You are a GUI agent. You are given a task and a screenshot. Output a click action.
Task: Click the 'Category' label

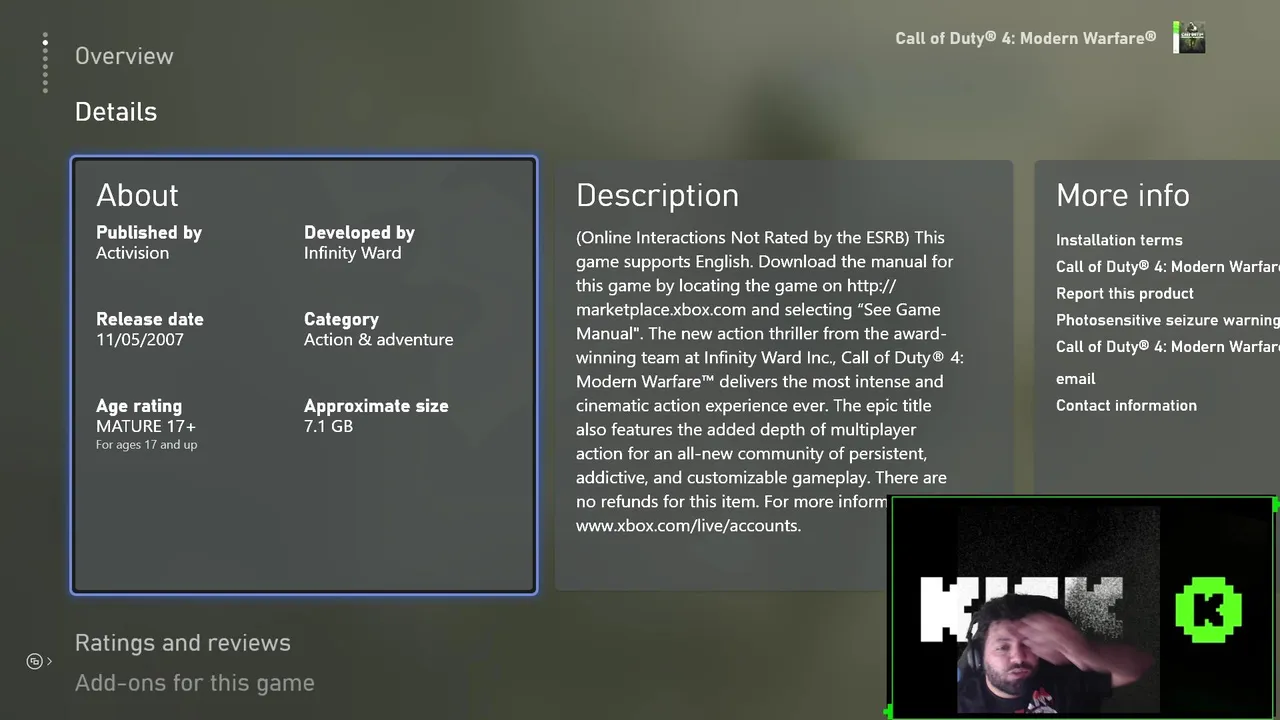click(x=341, y=320)
